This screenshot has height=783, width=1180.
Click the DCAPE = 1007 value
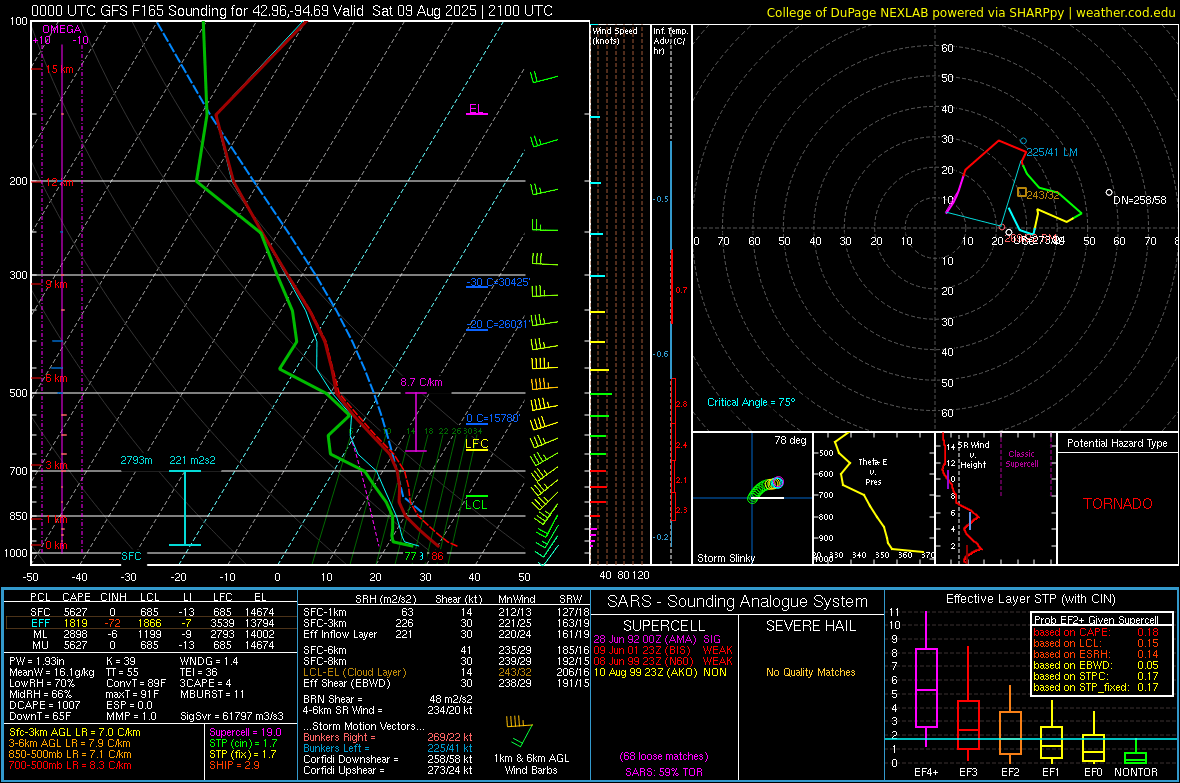tap(44, 705)
